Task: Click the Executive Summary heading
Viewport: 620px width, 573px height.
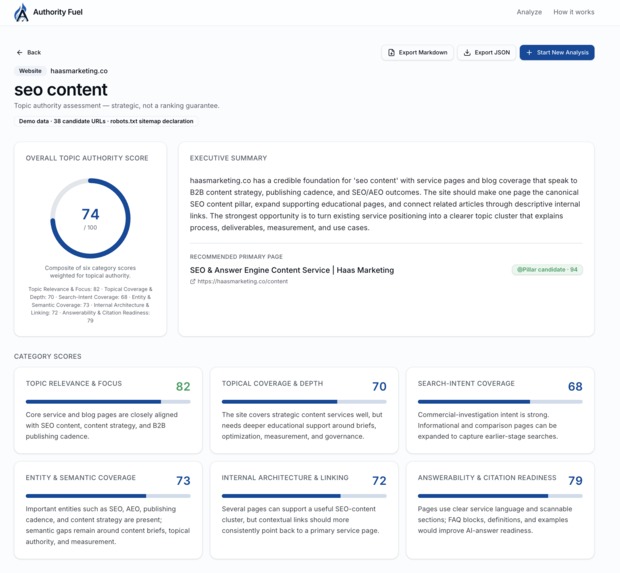Action: pos(228,158)
